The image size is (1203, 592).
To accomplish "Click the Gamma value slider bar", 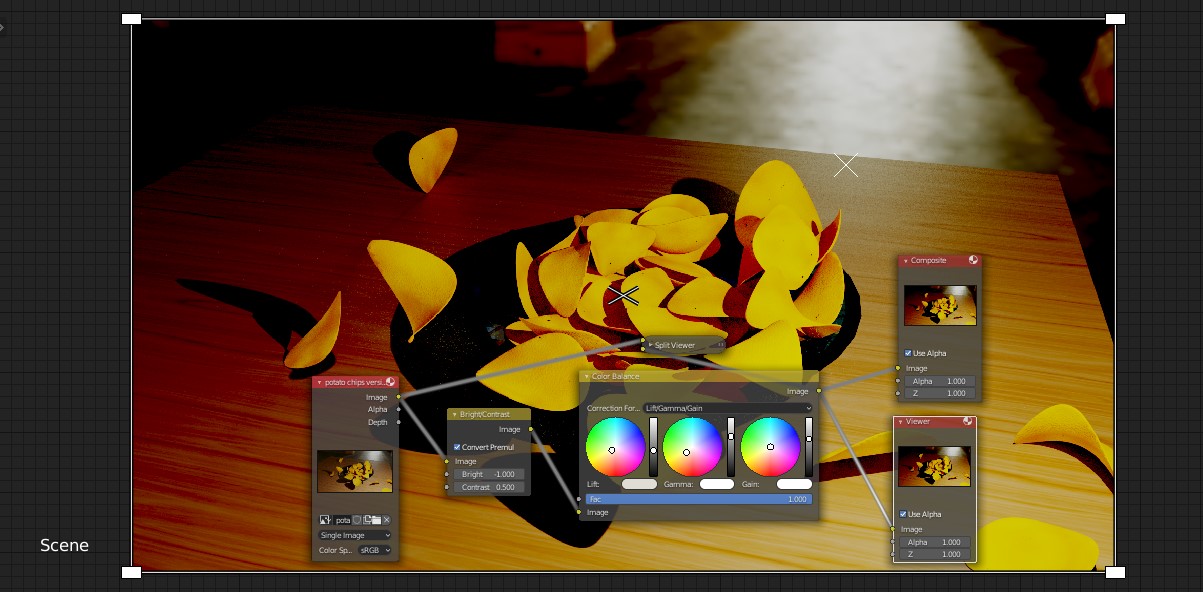I will [731, 446].
